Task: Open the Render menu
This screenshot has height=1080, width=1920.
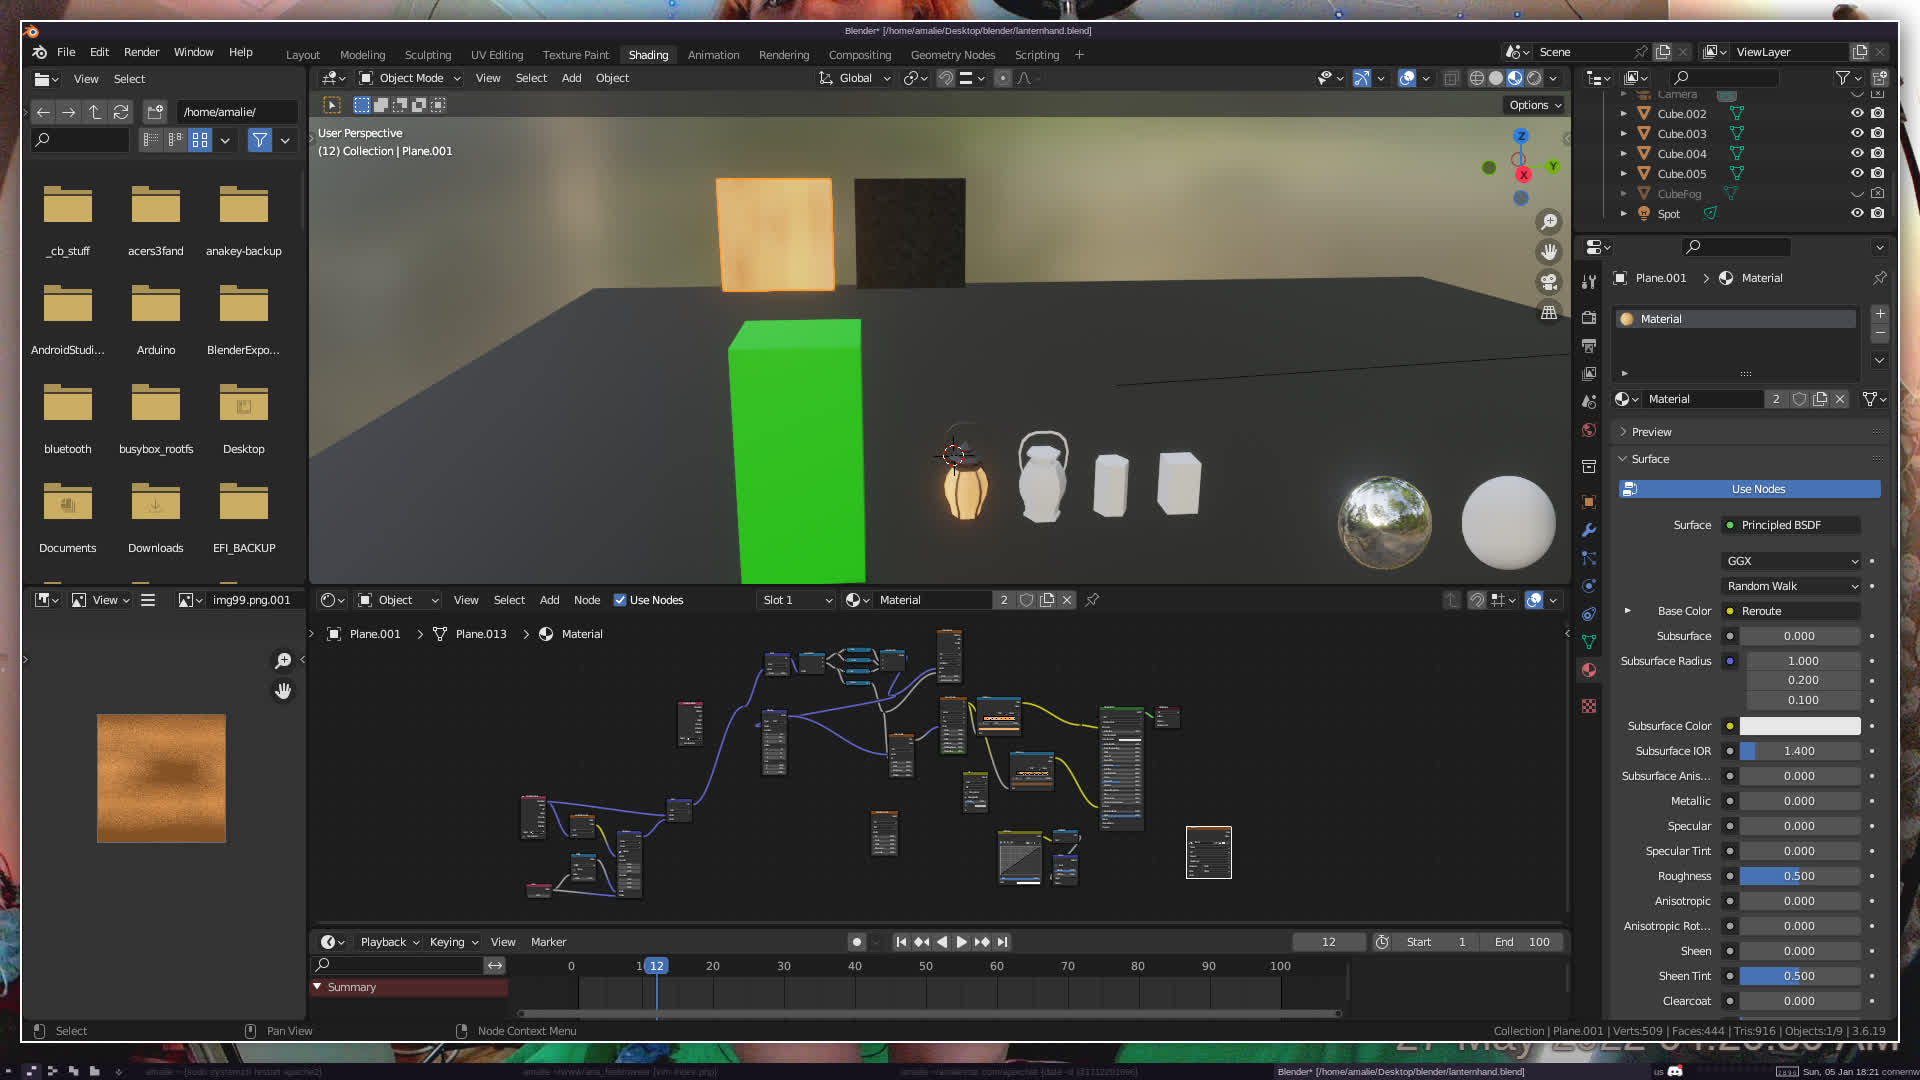Action: (x=141, y=52)
